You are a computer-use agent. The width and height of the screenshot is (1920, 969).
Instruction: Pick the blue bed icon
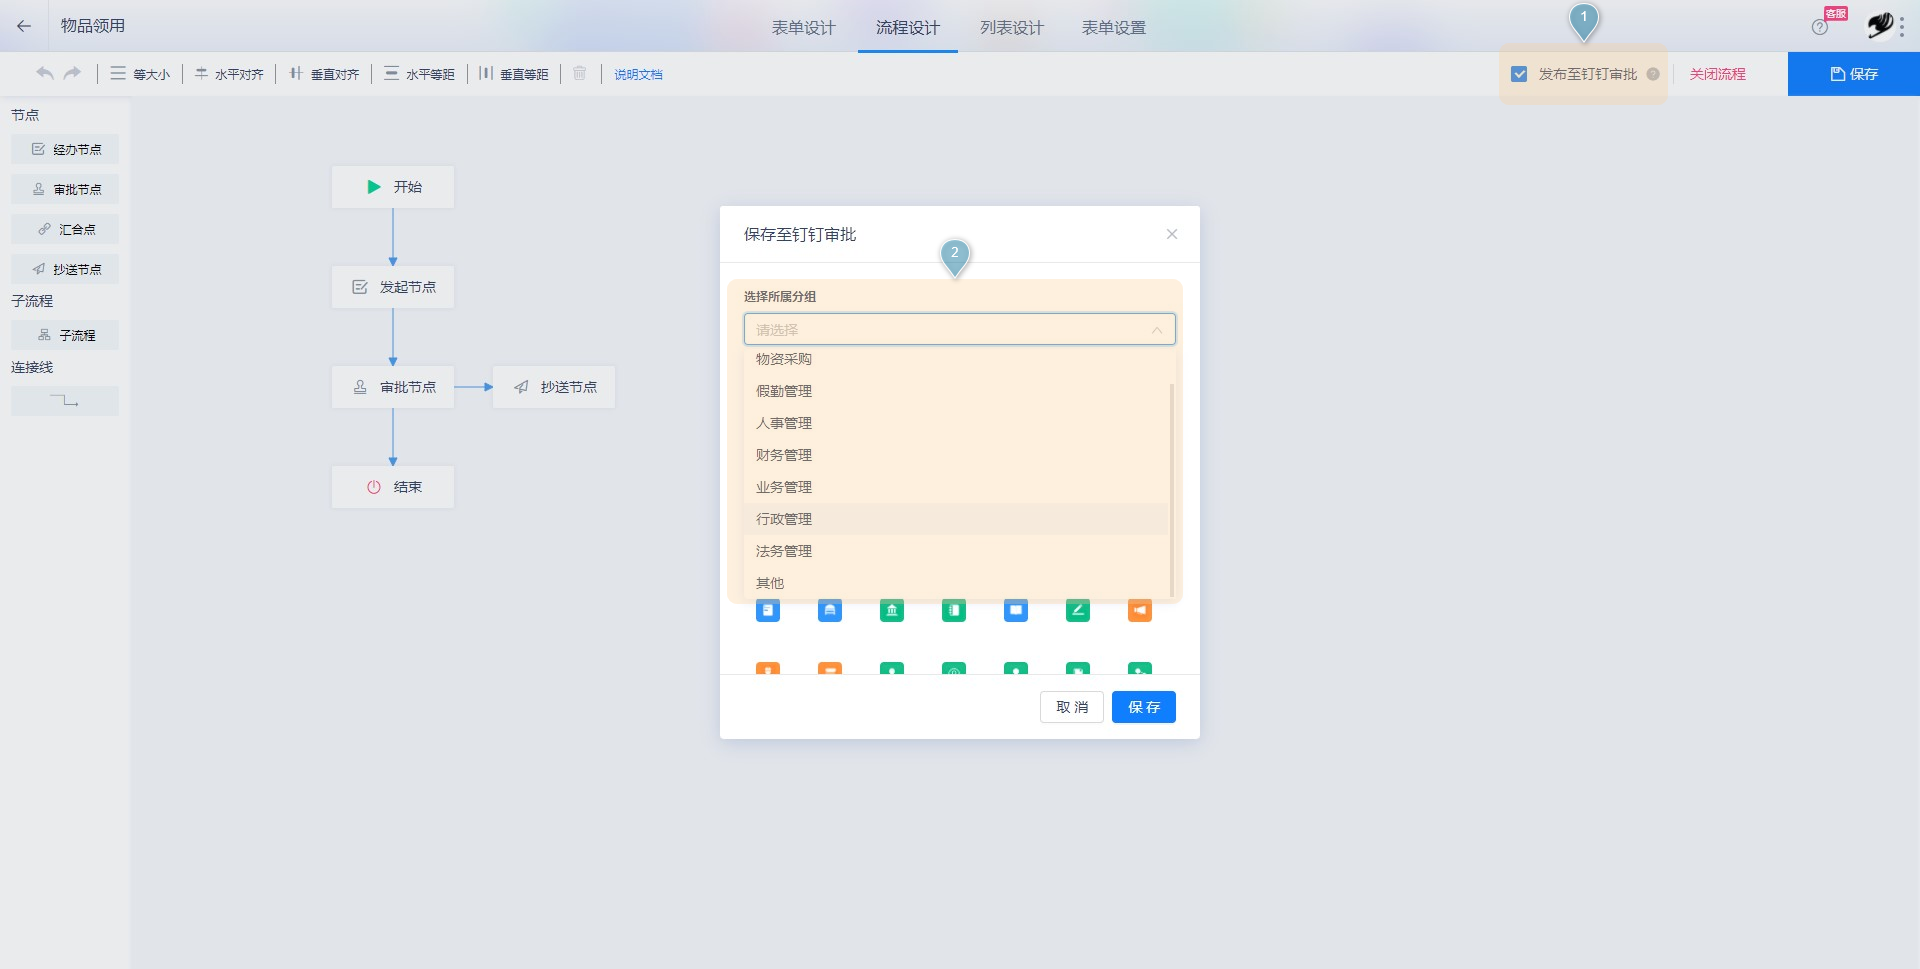click(830, 610)
